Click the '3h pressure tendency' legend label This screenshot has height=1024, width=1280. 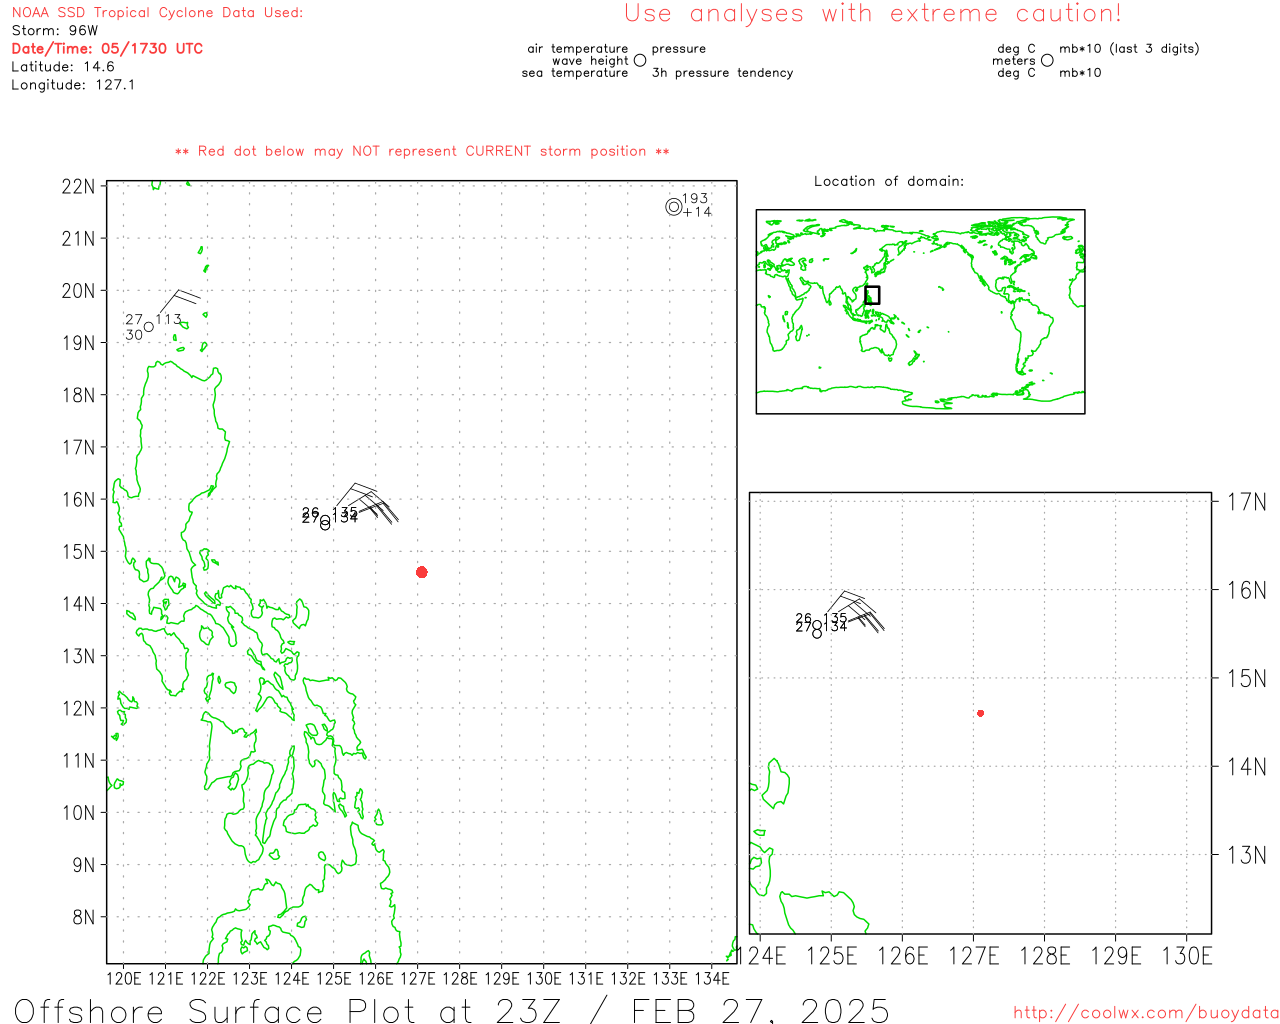(x=722, y=73)
